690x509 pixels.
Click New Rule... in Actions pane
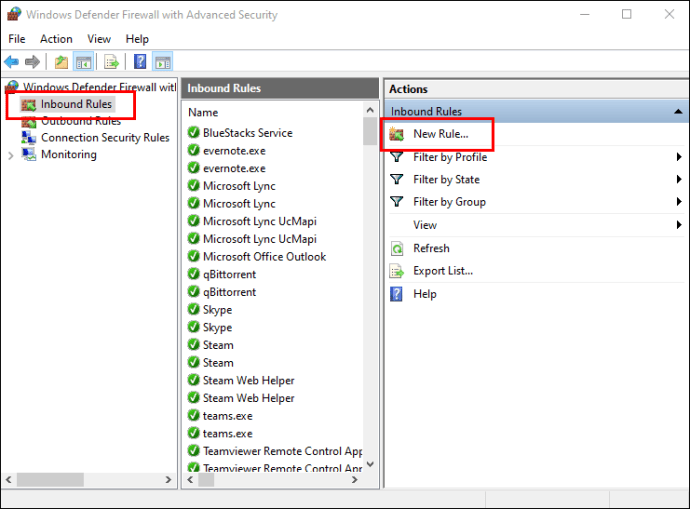point(440,134)
